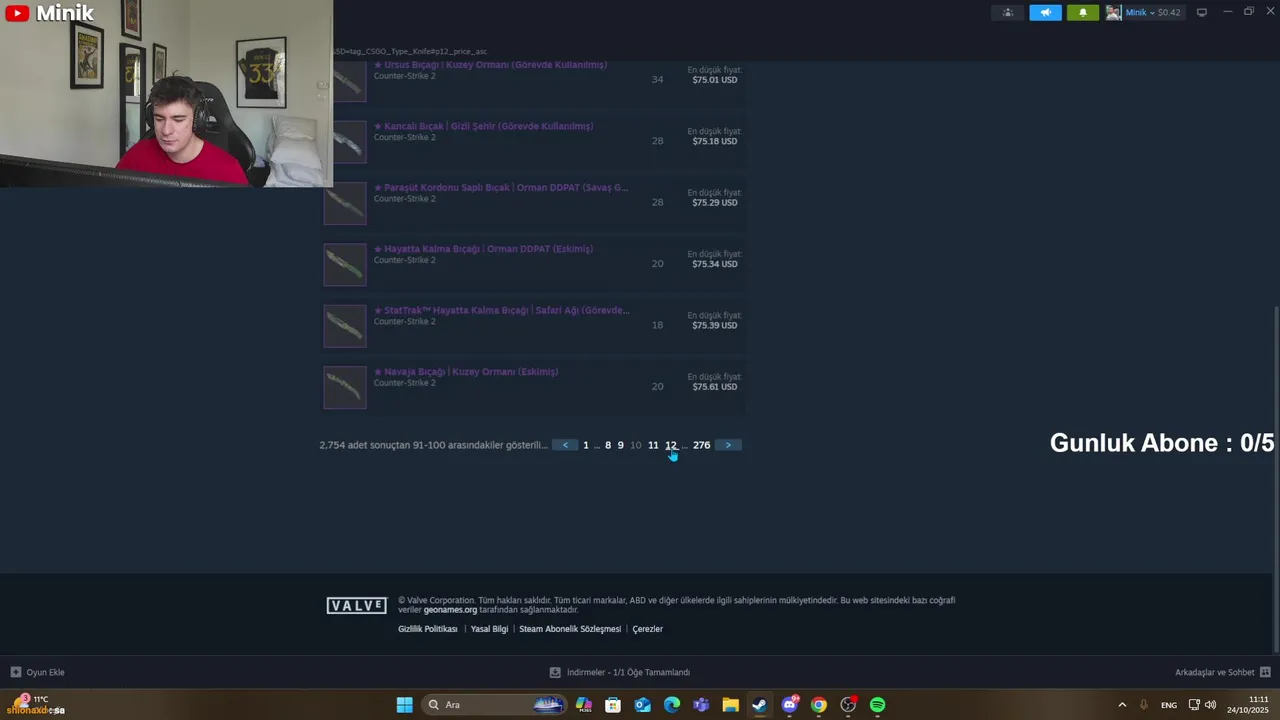The image size is (1280, 720).
Task: Jump to results page 12
Action: pyautogui.click(x=671, y=445)
